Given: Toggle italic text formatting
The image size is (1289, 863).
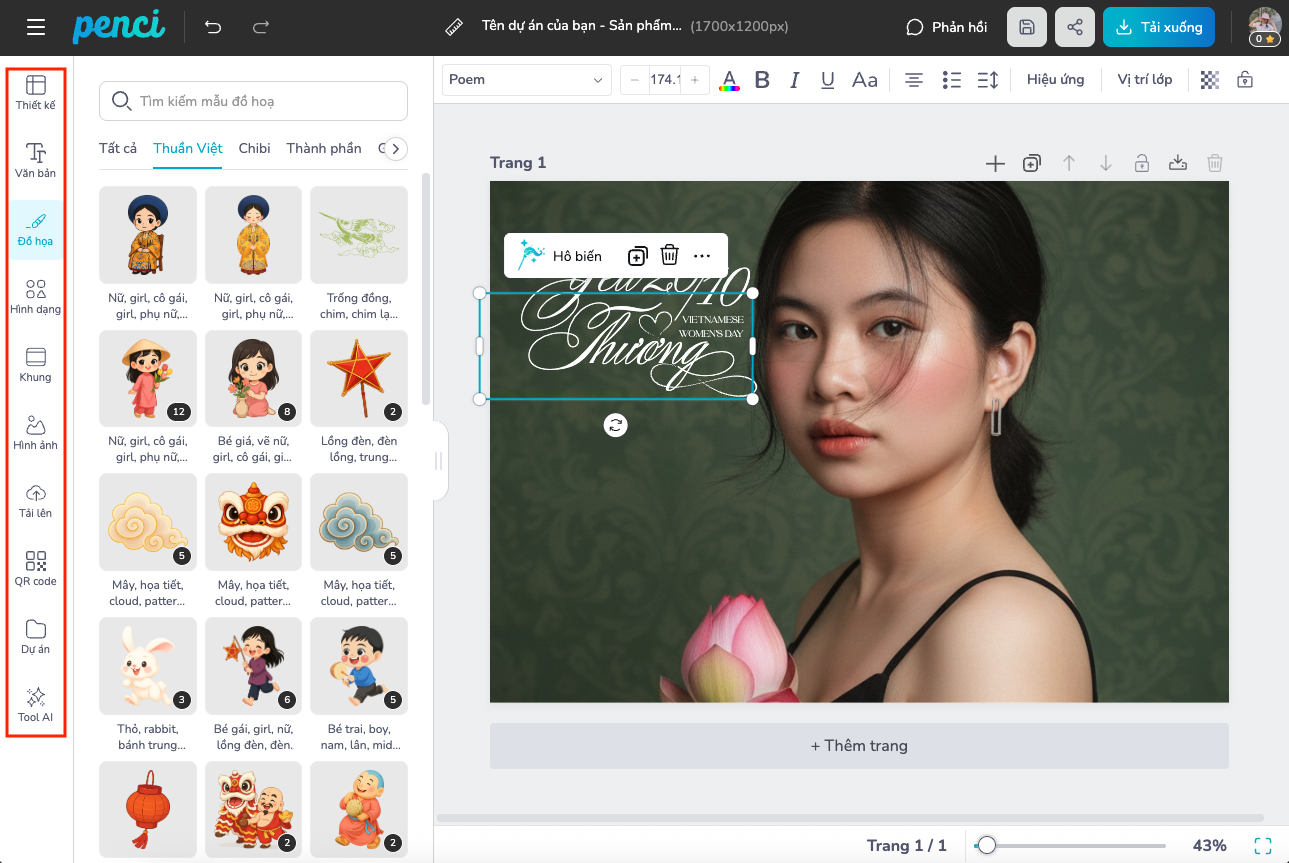Looking at the screenshot, I should coord(795,80).
